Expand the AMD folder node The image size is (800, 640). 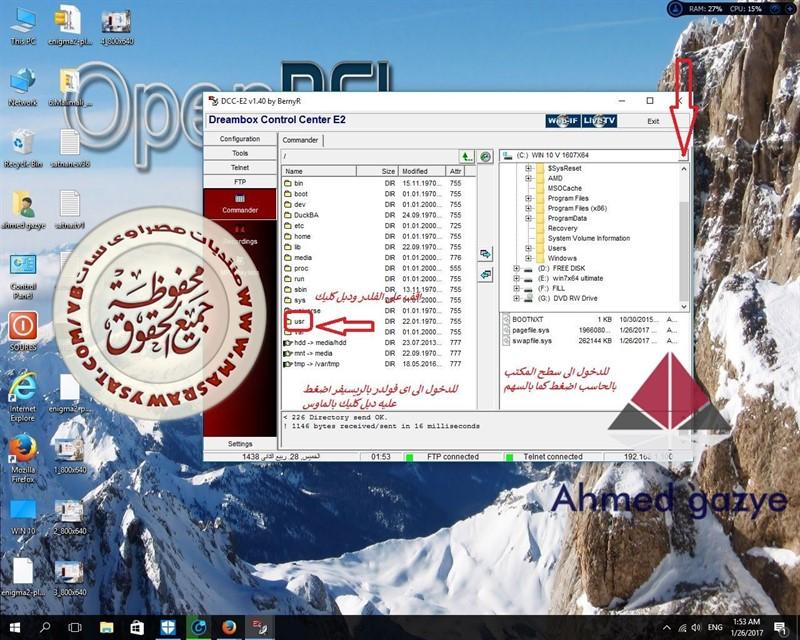(528, 178)
